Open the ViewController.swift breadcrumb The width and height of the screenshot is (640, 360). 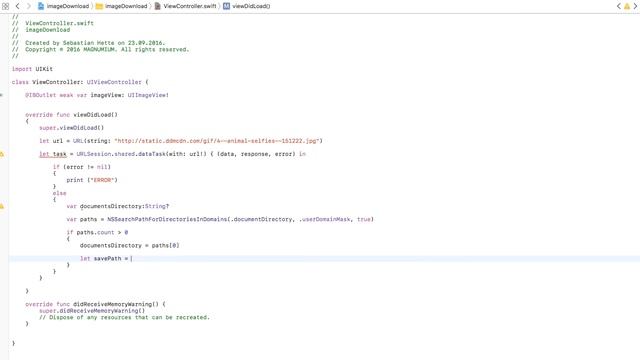[x=185, y=6]
